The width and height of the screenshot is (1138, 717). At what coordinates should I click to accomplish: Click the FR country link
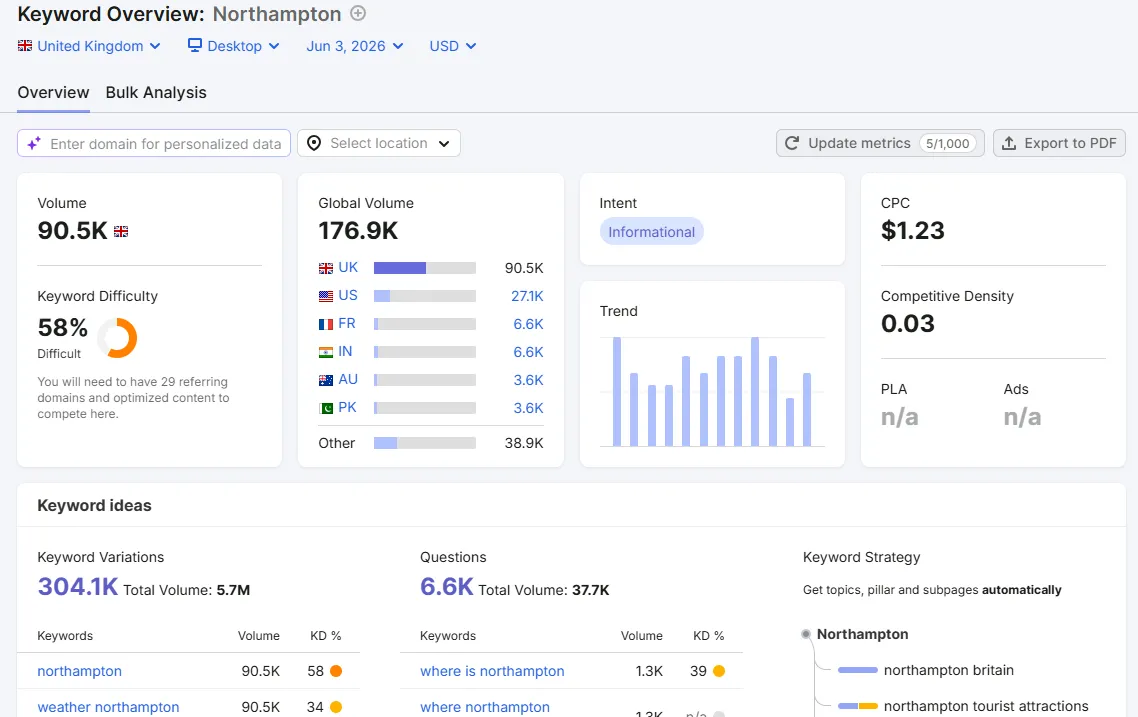pos(347,324)
